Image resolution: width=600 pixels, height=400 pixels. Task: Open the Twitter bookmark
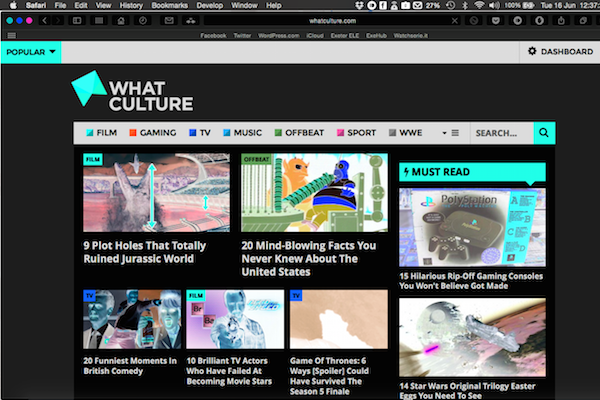point(242,36)
